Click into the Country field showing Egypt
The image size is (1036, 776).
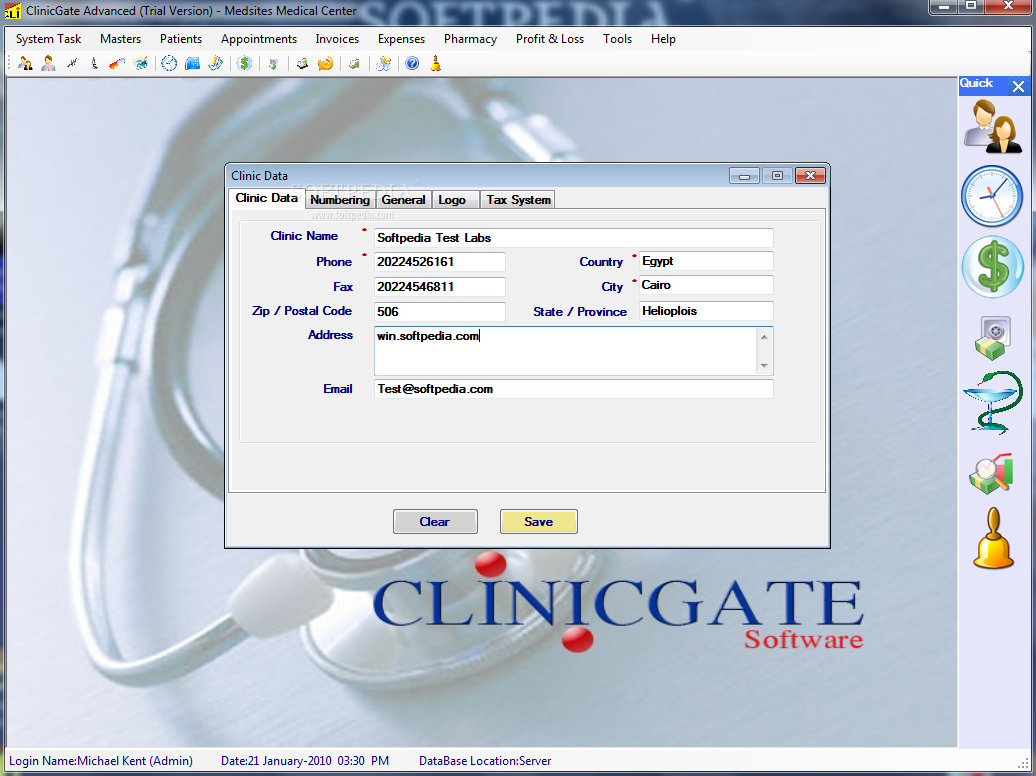pos(706,261)
